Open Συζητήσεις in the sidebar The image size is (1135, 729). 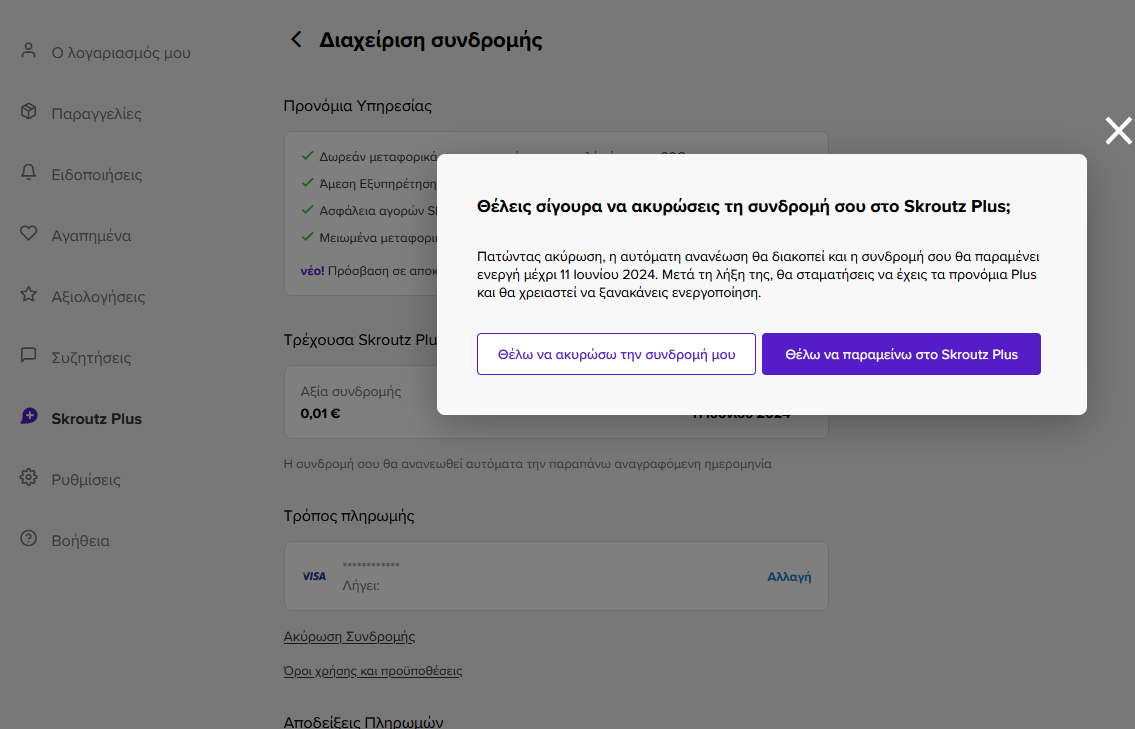(x=91, y=358)
